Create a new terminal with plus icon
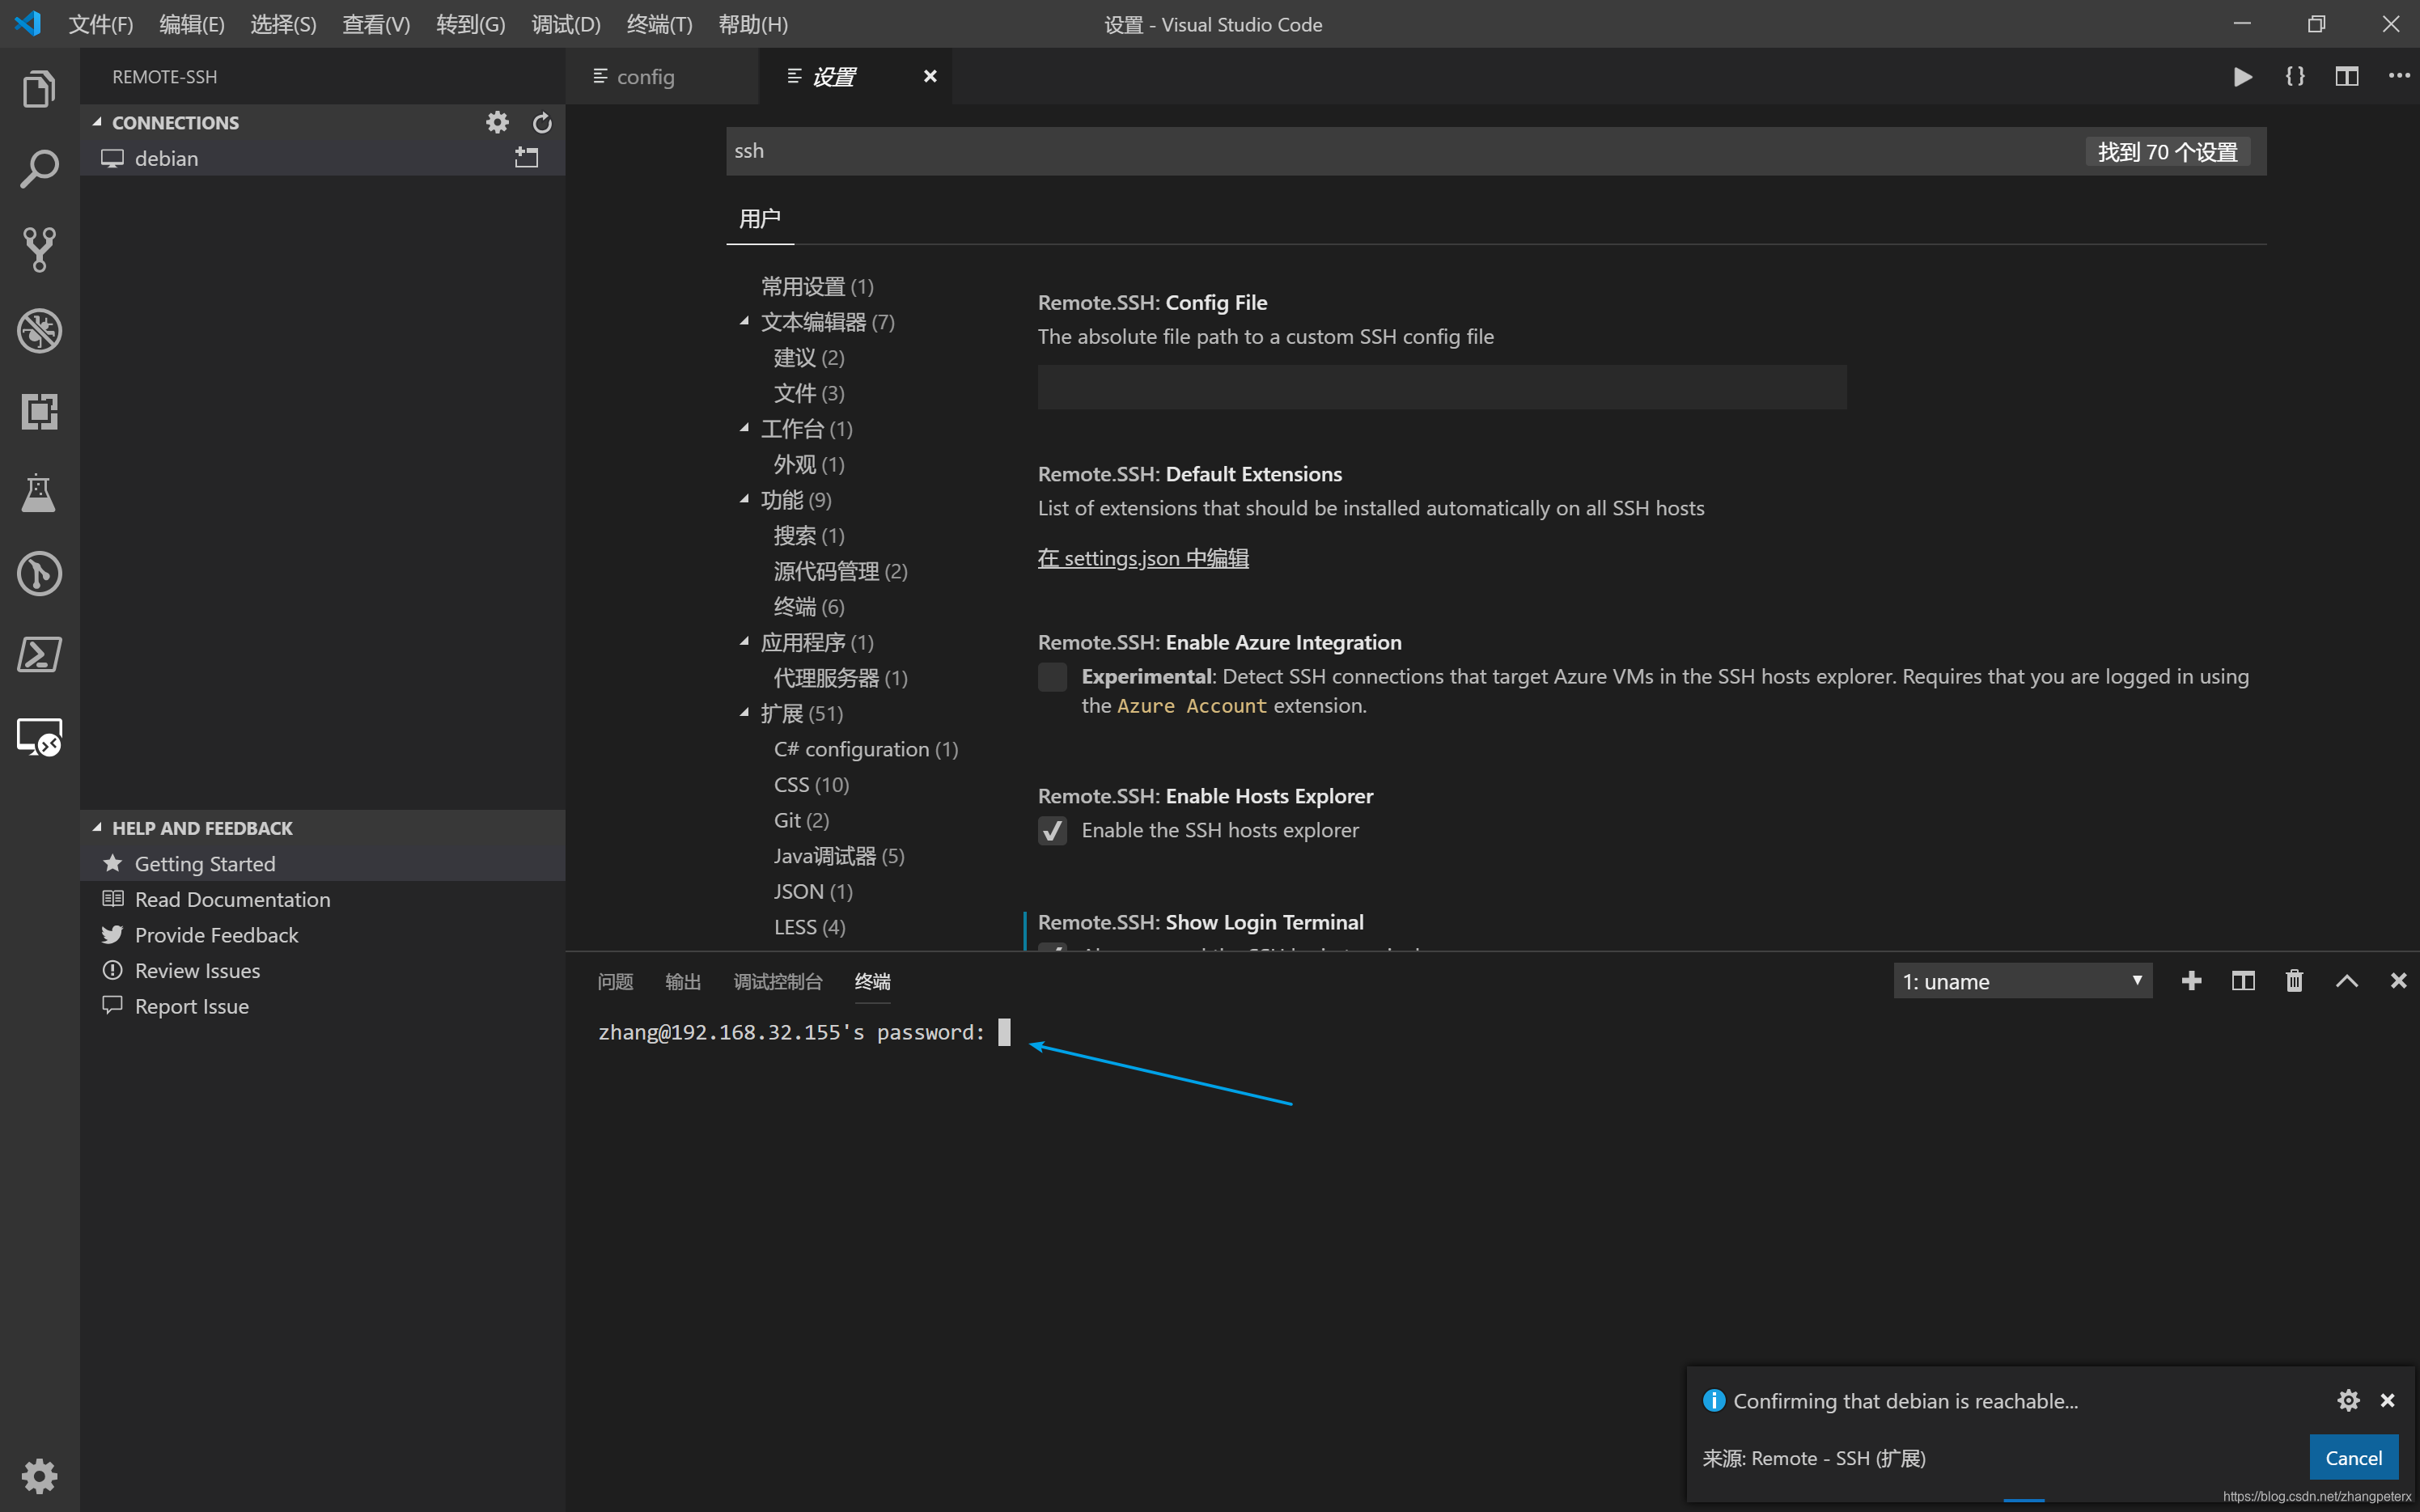The image size is (2420, 1512). click(x=2191, y=981)
